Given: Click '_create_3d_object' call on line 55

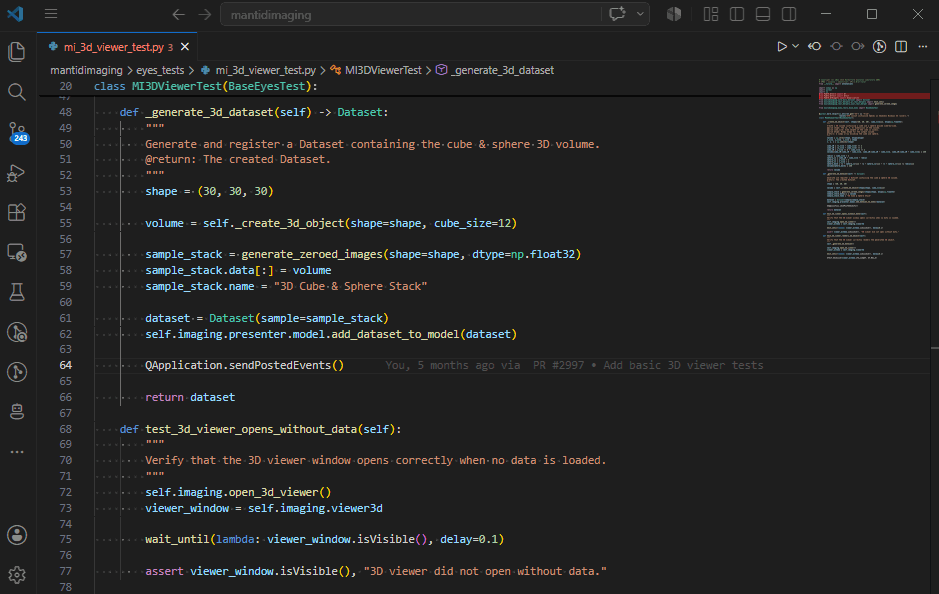Looking at the screenshot, I should click(289, 223).
